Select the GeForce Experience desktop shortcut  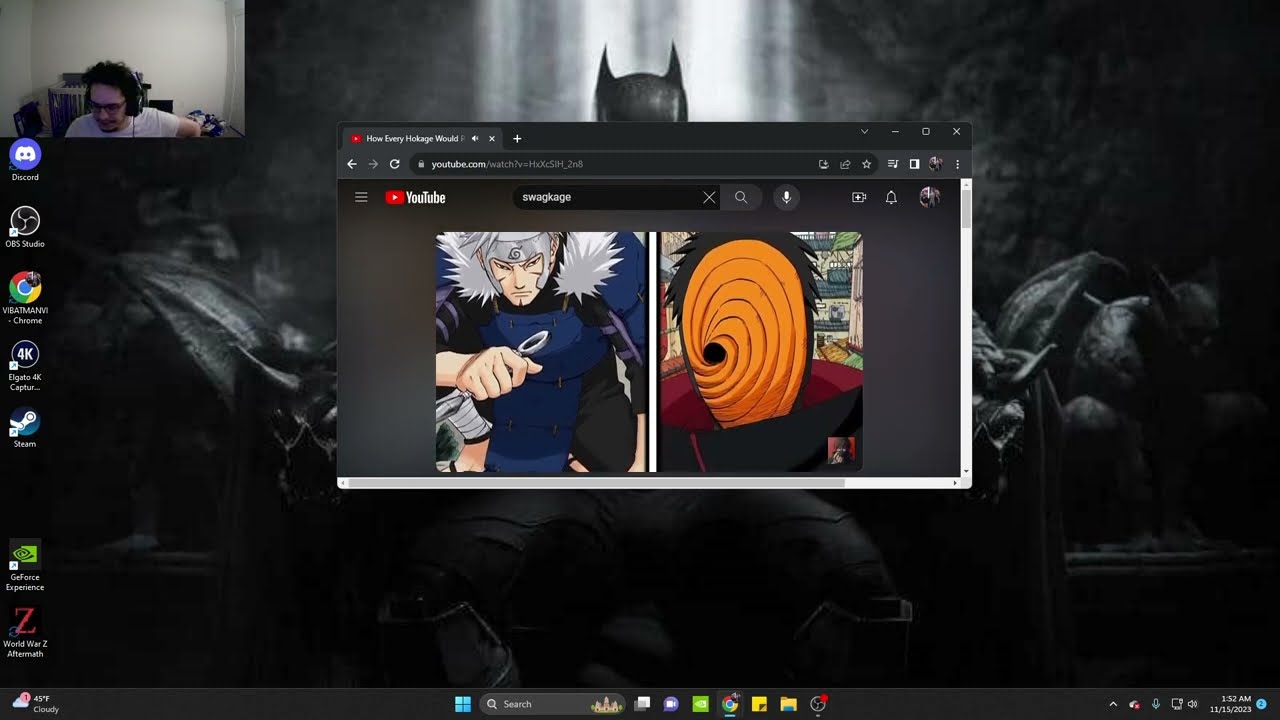tap(25, 566)
